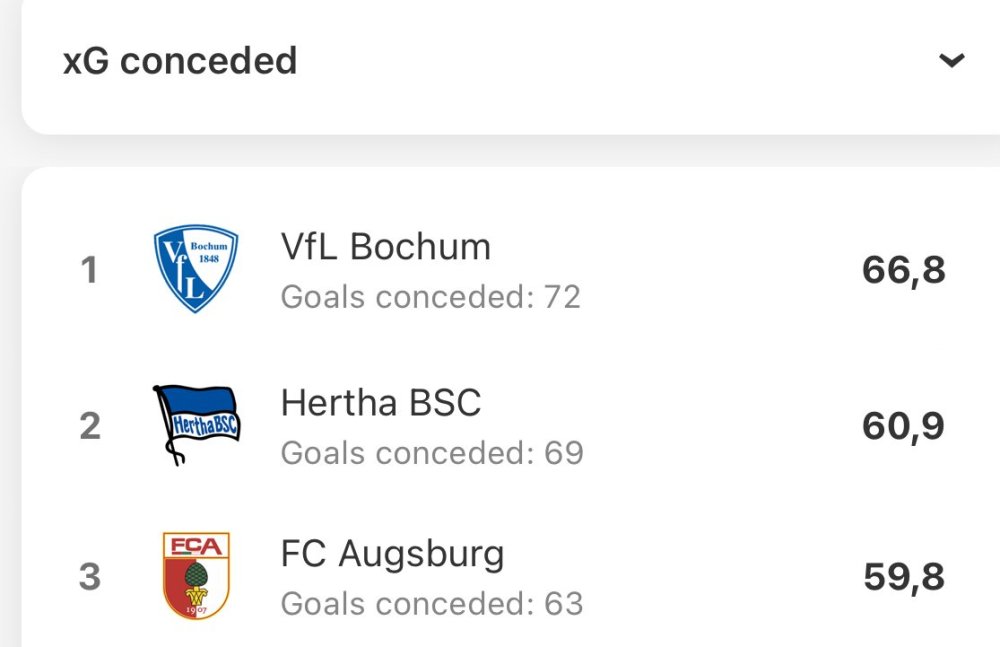1000x647 pixels.
Task: Click rank number 1 in the list
Action: [x=90, y=270]
